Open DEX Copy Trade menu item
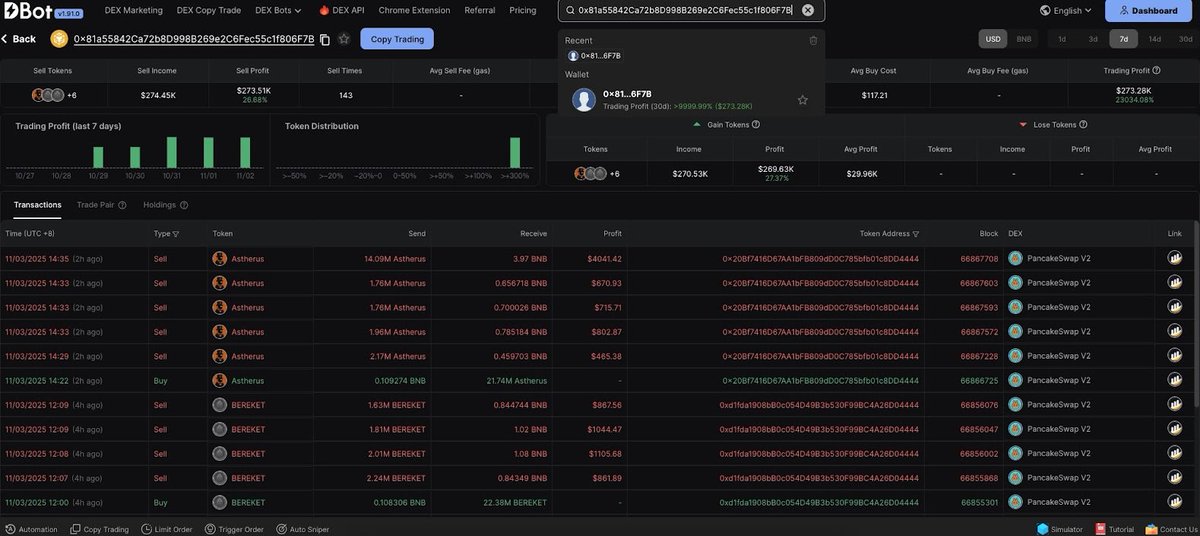The width and height of the screenshot is (1200, 536). coord(209,10)
